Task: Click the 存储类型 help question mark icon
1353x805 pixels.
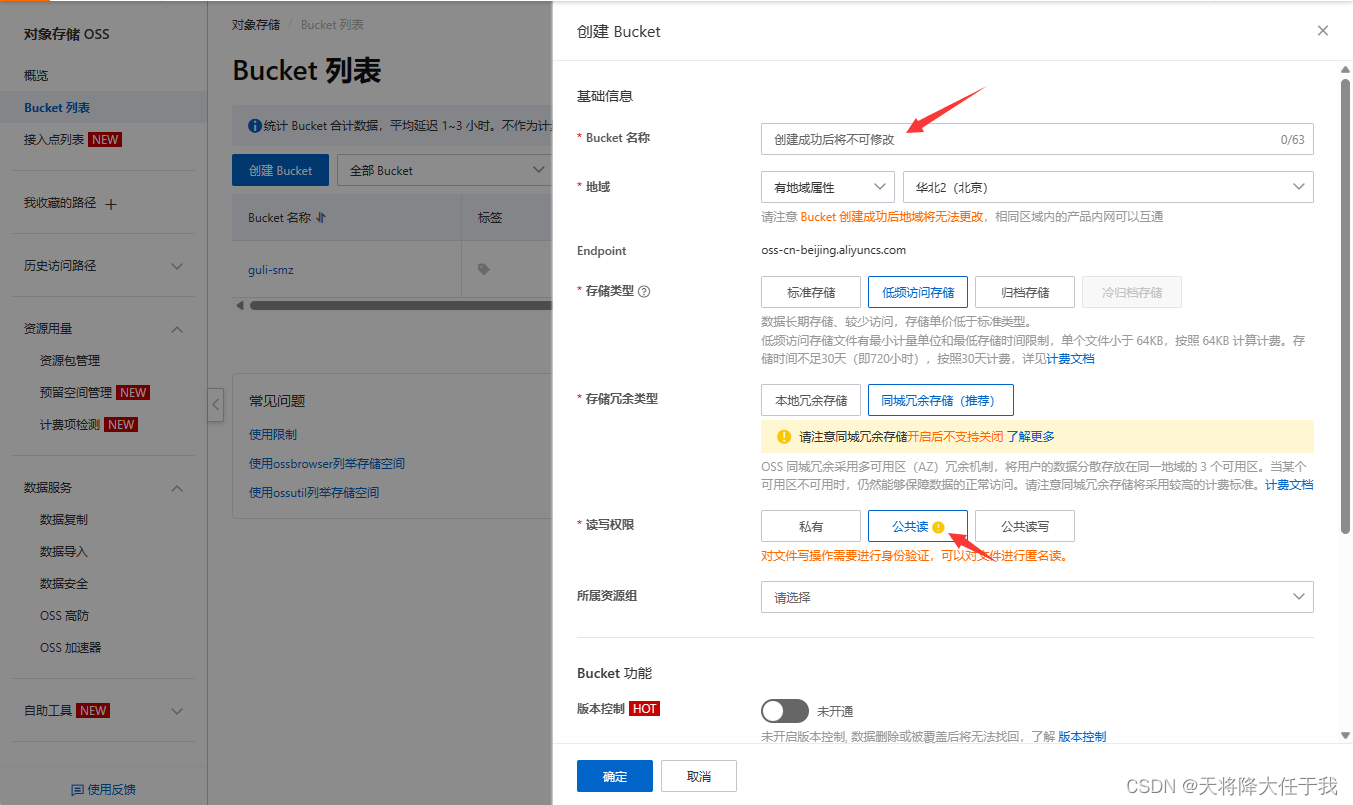Action: pos(644,292)
